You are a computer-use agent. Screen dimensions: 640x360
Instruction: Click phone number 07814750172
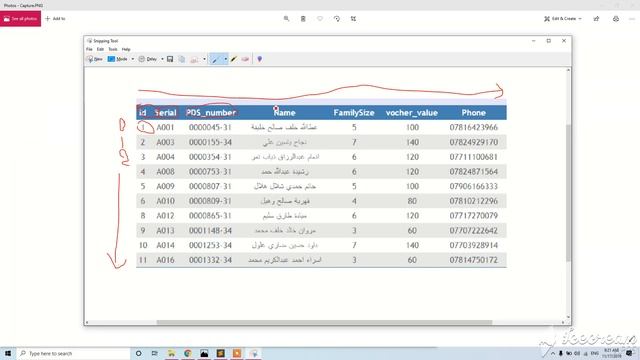(473, 260)
